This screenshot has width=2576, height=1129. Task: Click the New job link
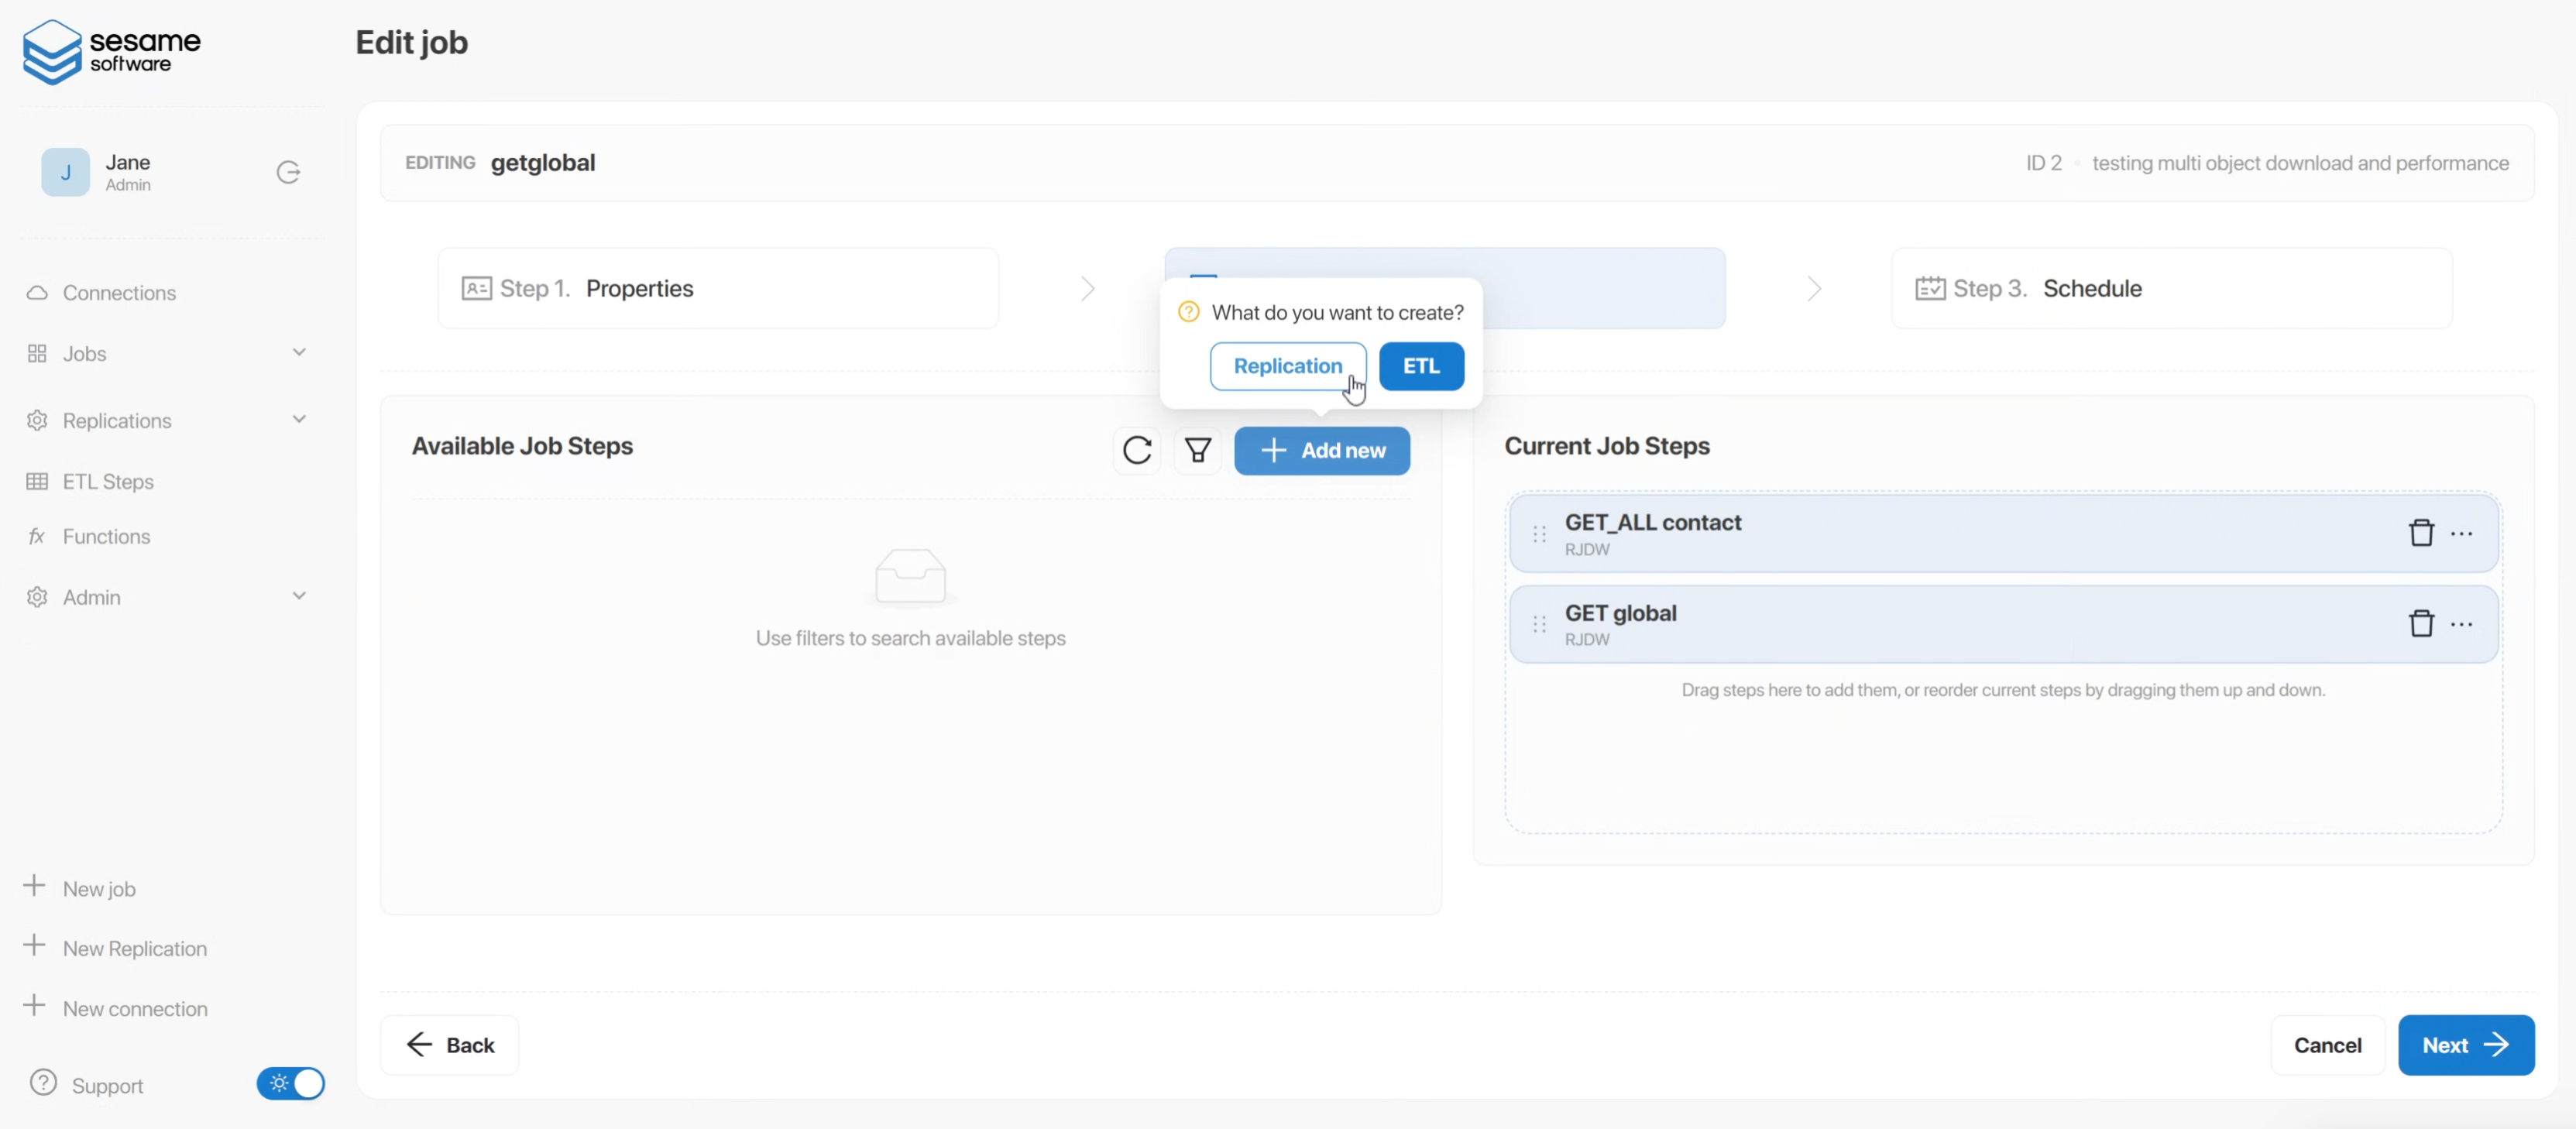coord(99,889)
